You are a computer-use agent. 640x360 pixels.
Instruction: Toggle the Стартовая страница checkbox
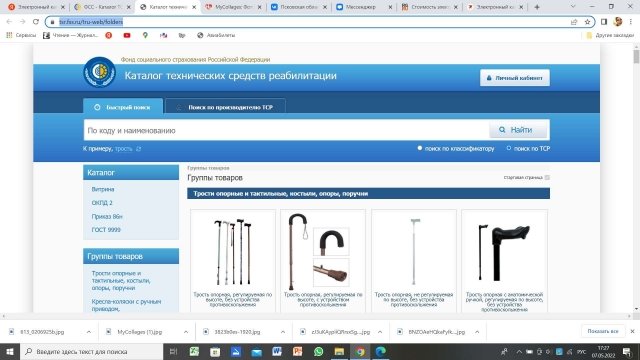point(547,178)
